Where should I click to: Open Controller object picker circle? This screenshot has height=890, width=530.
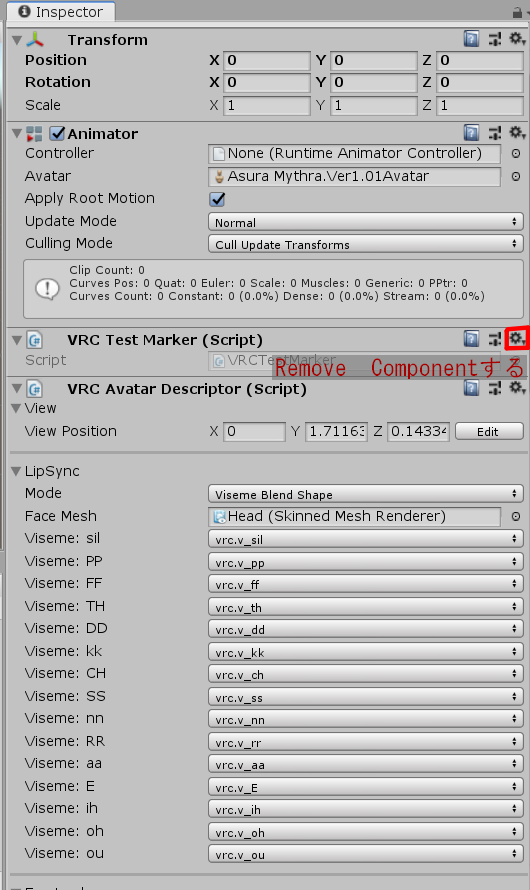pyautogui.click(x=516, y=153)
